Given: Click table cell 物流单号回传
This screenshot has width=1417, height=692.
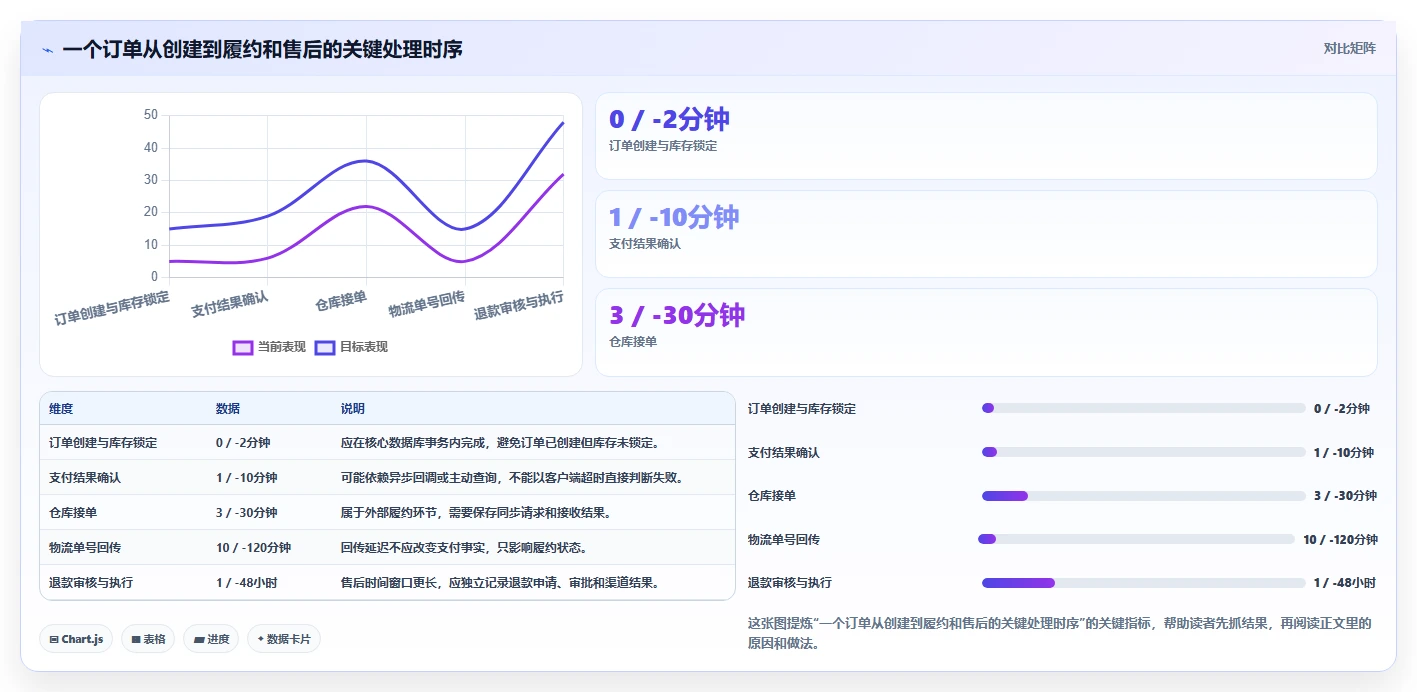Looking at the screenshot, I should tap(85, 547).
